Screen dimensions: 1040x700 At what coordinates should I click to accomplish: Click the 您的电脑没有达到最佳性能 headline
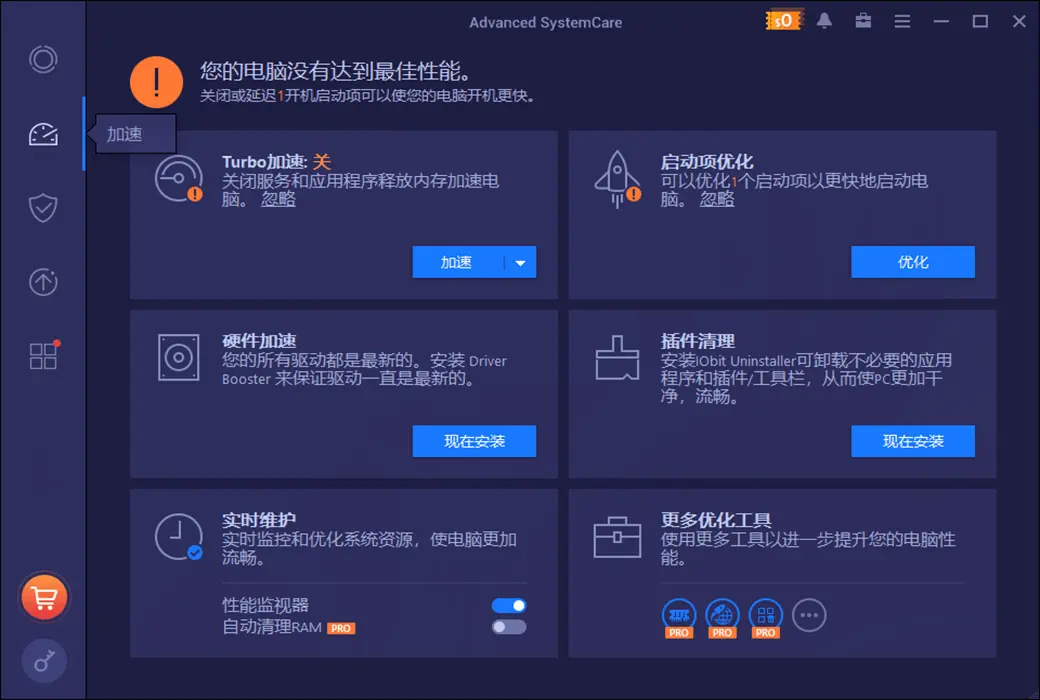pyautogui.click(x=336, y=71)
